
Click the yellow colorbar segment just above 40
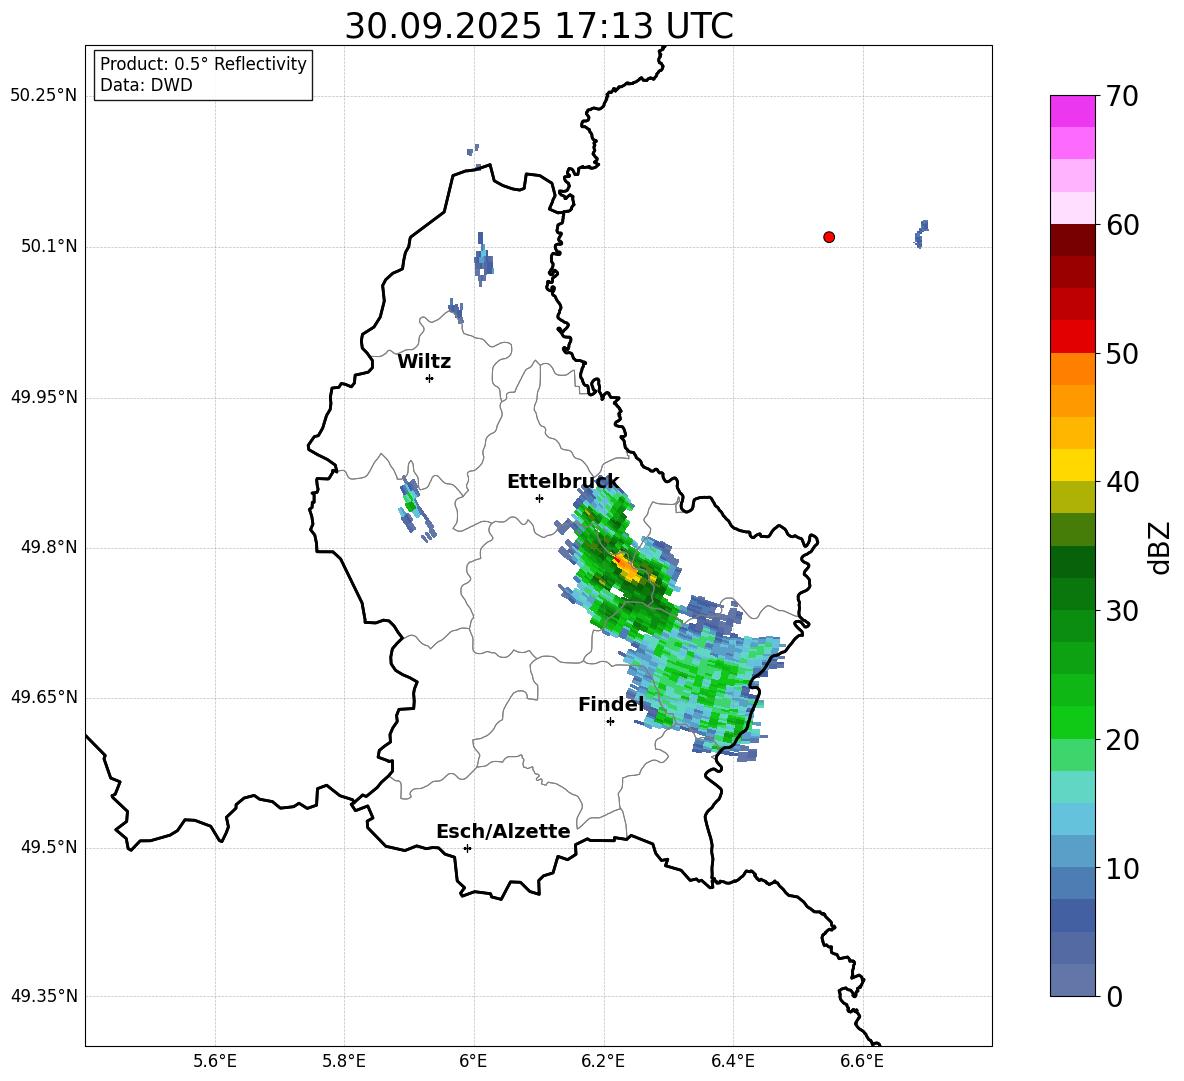point(1073,466)
